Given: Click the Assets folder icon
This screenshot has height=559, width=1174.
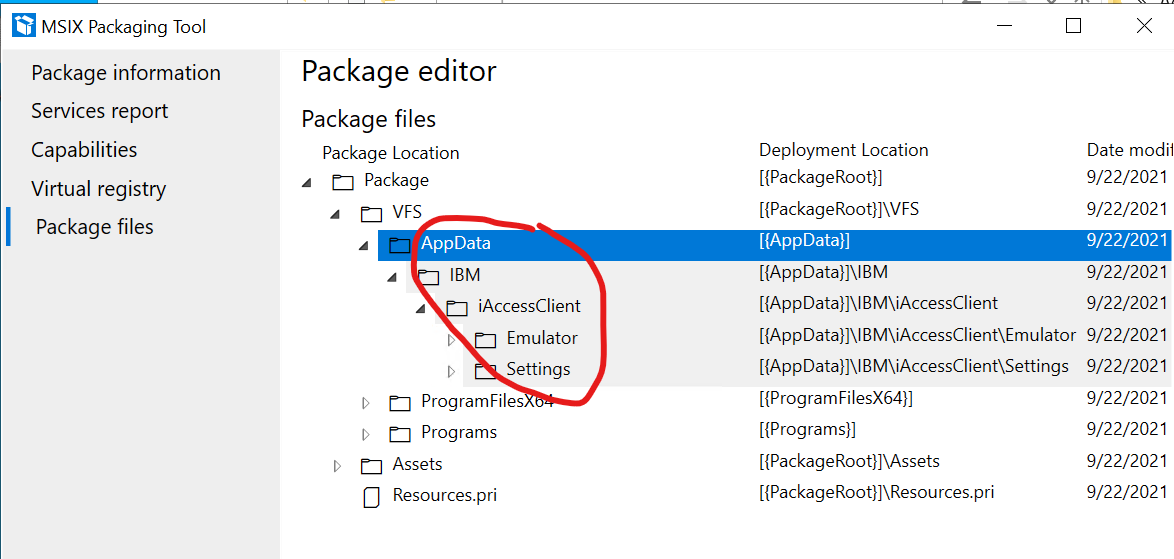Looking at the screenshot, I should (x=372, y=466).
